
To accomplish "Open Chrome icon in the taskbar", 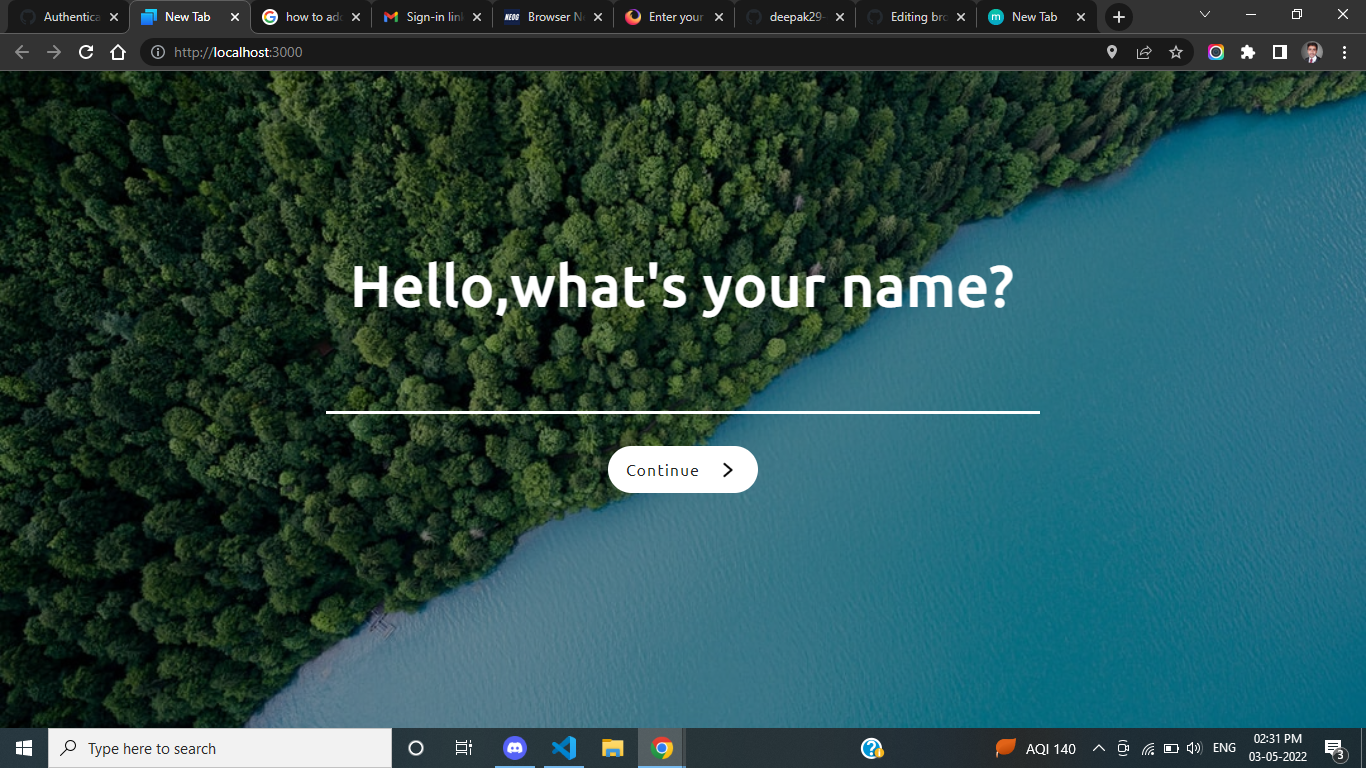I will click(662, 748).
